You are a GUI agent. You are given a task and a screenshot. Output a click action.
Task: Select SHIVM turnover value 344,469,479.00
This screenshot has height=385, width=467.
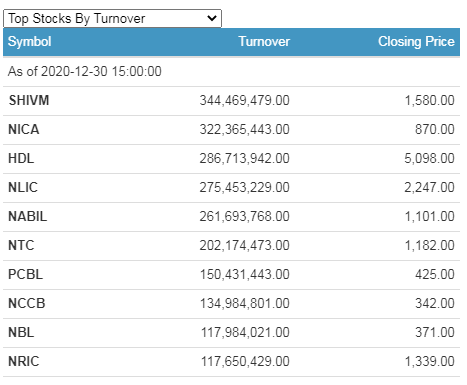coord(245,100)
